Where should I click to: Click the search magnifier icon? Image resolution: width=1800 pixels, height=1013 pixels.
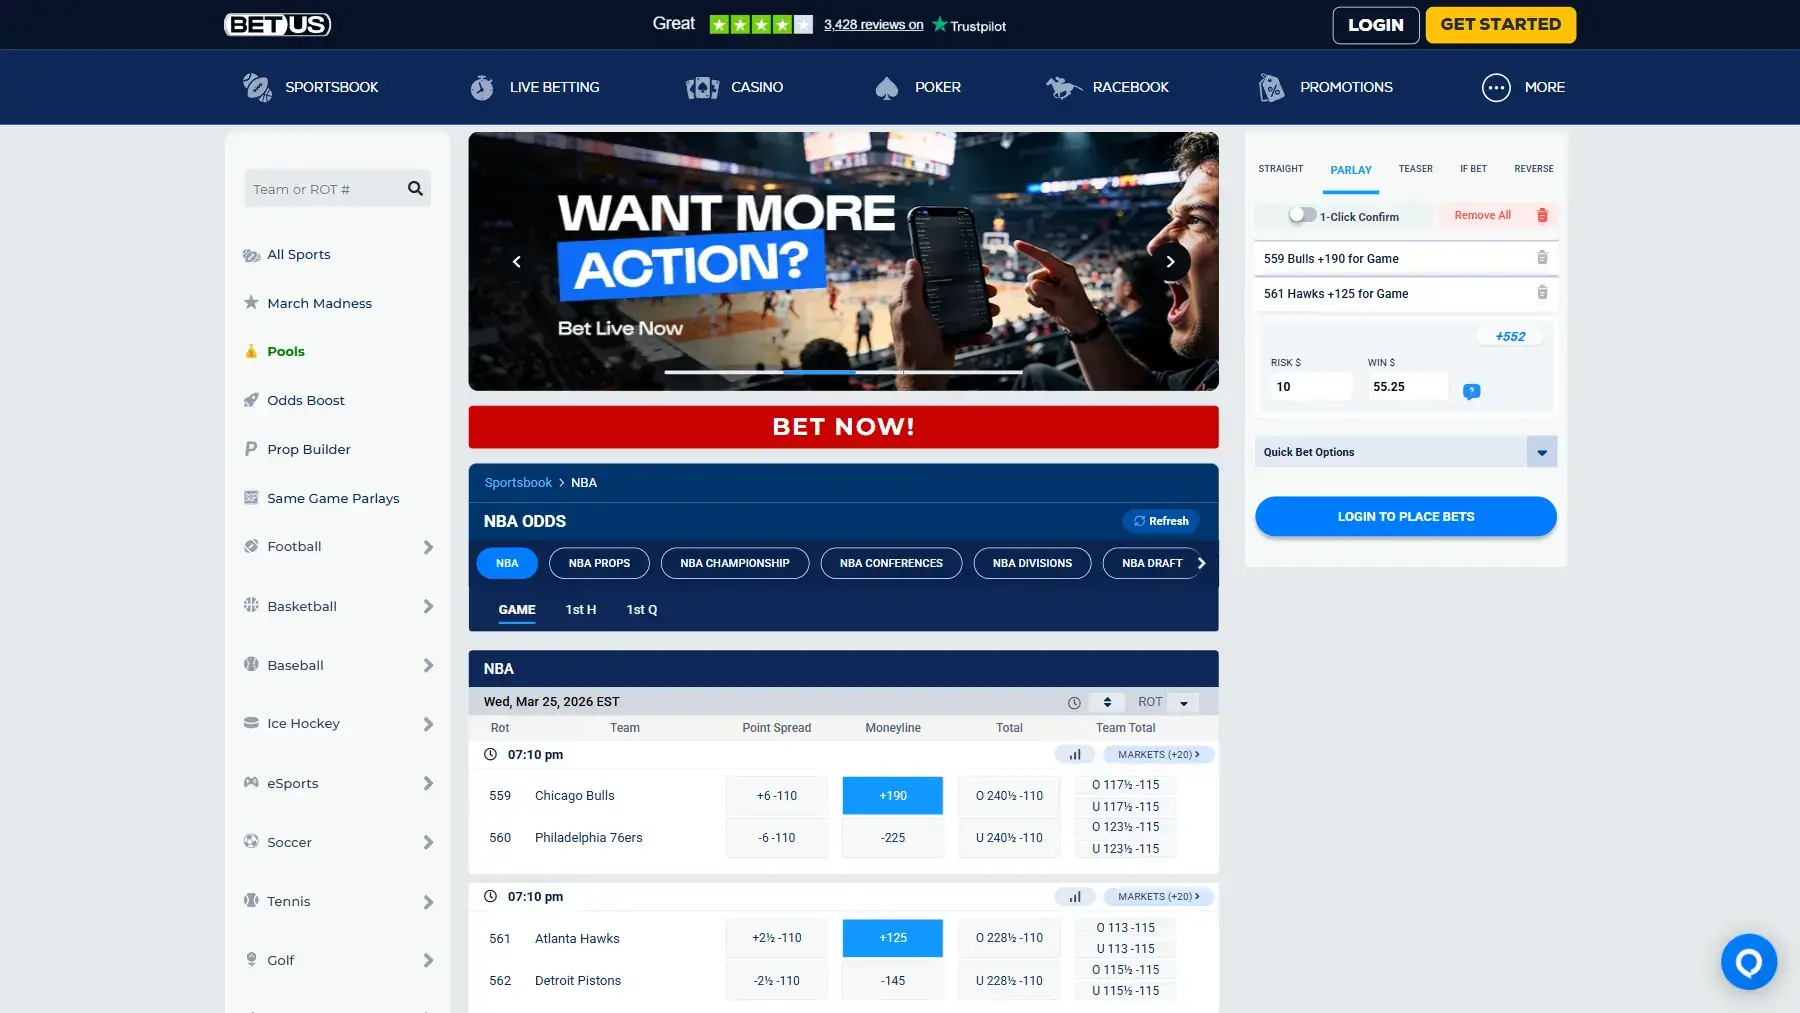[x=415, y=188]
